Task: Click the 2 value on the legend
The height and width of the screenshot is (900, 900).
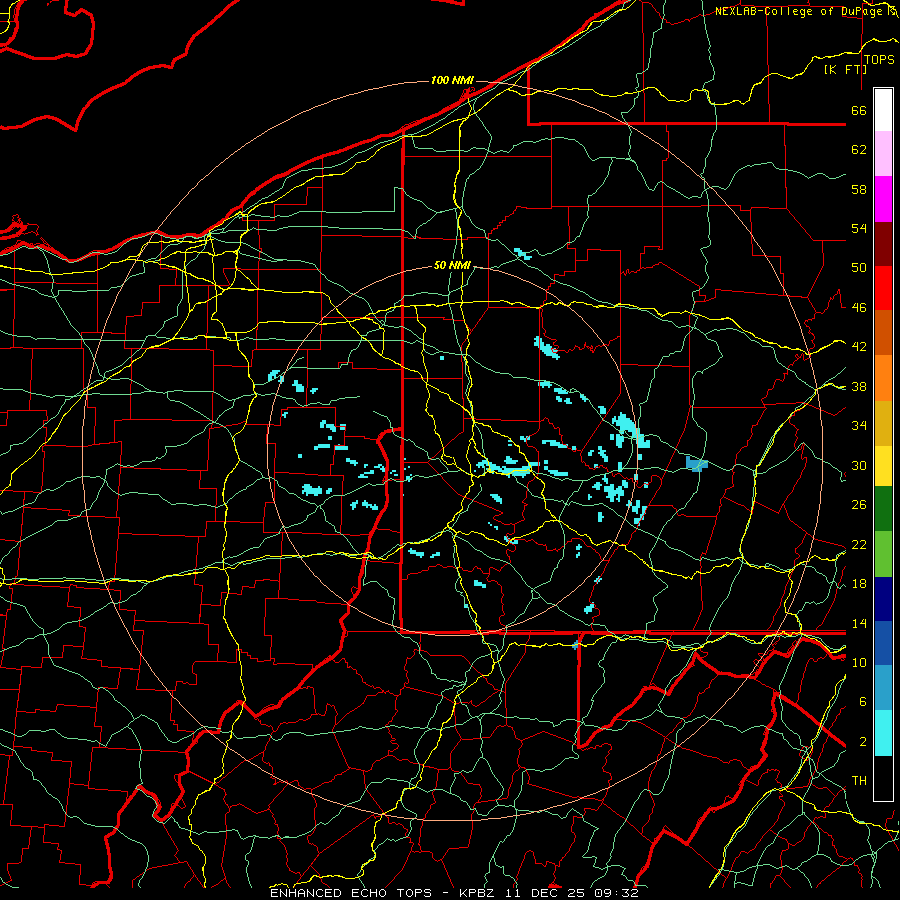Action: [862, 742]
